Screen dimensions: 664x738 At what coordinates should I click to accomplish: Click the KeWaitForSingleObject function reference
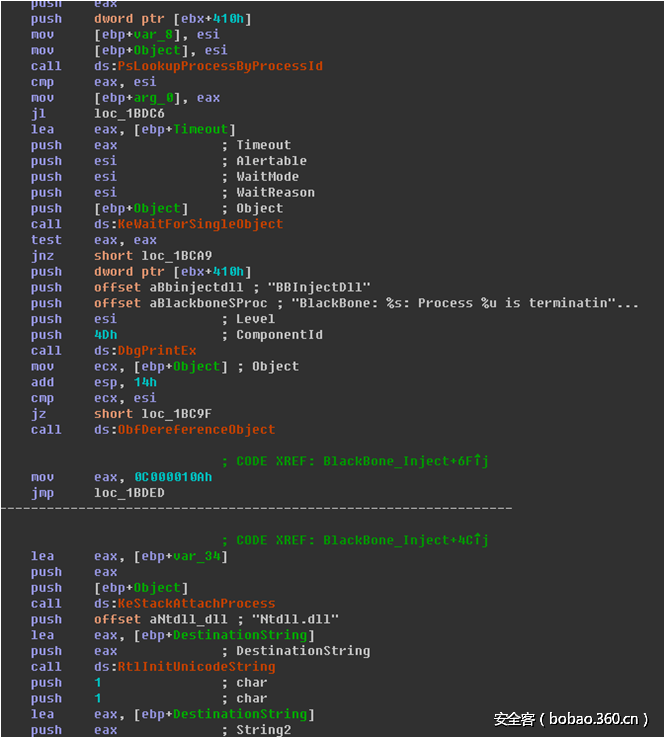[200, 224]
